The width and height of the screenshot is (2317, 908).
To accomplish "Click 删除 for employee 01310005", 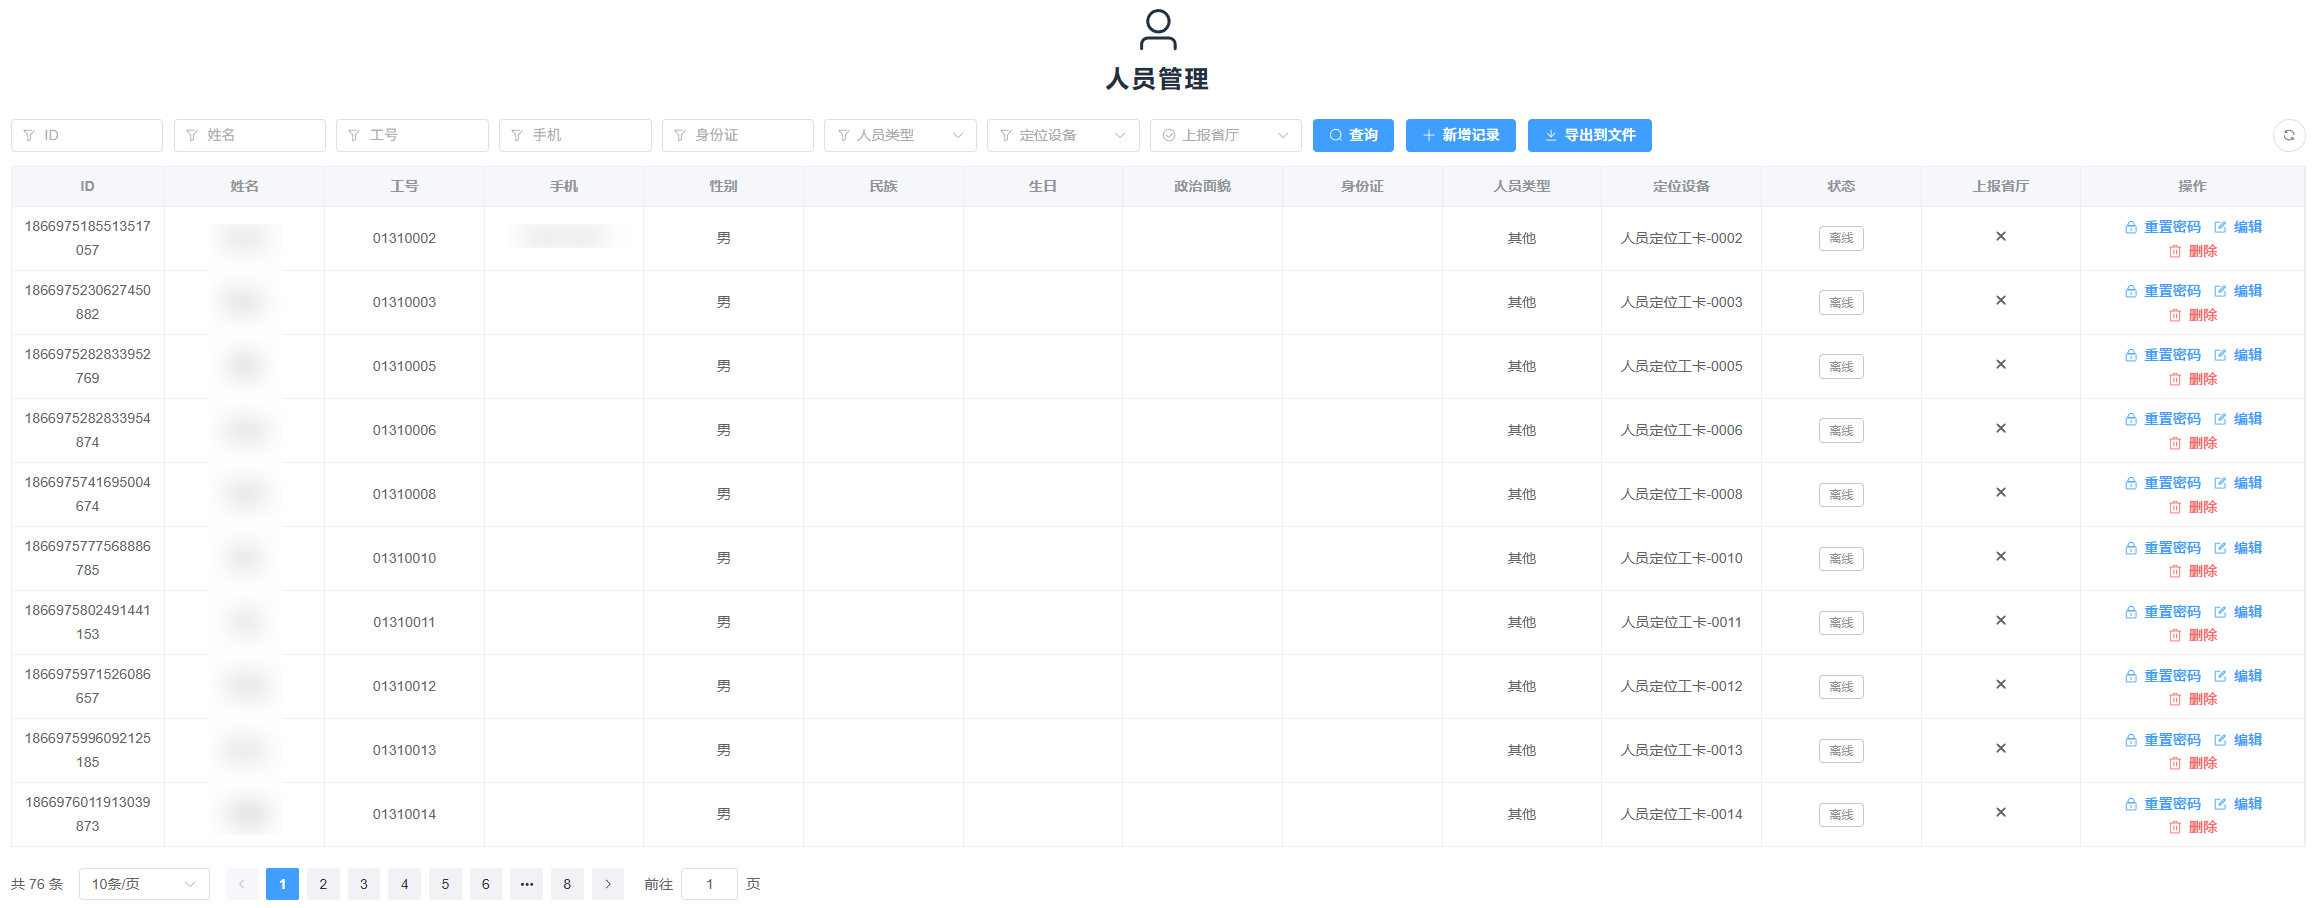I will (2193, 379).
